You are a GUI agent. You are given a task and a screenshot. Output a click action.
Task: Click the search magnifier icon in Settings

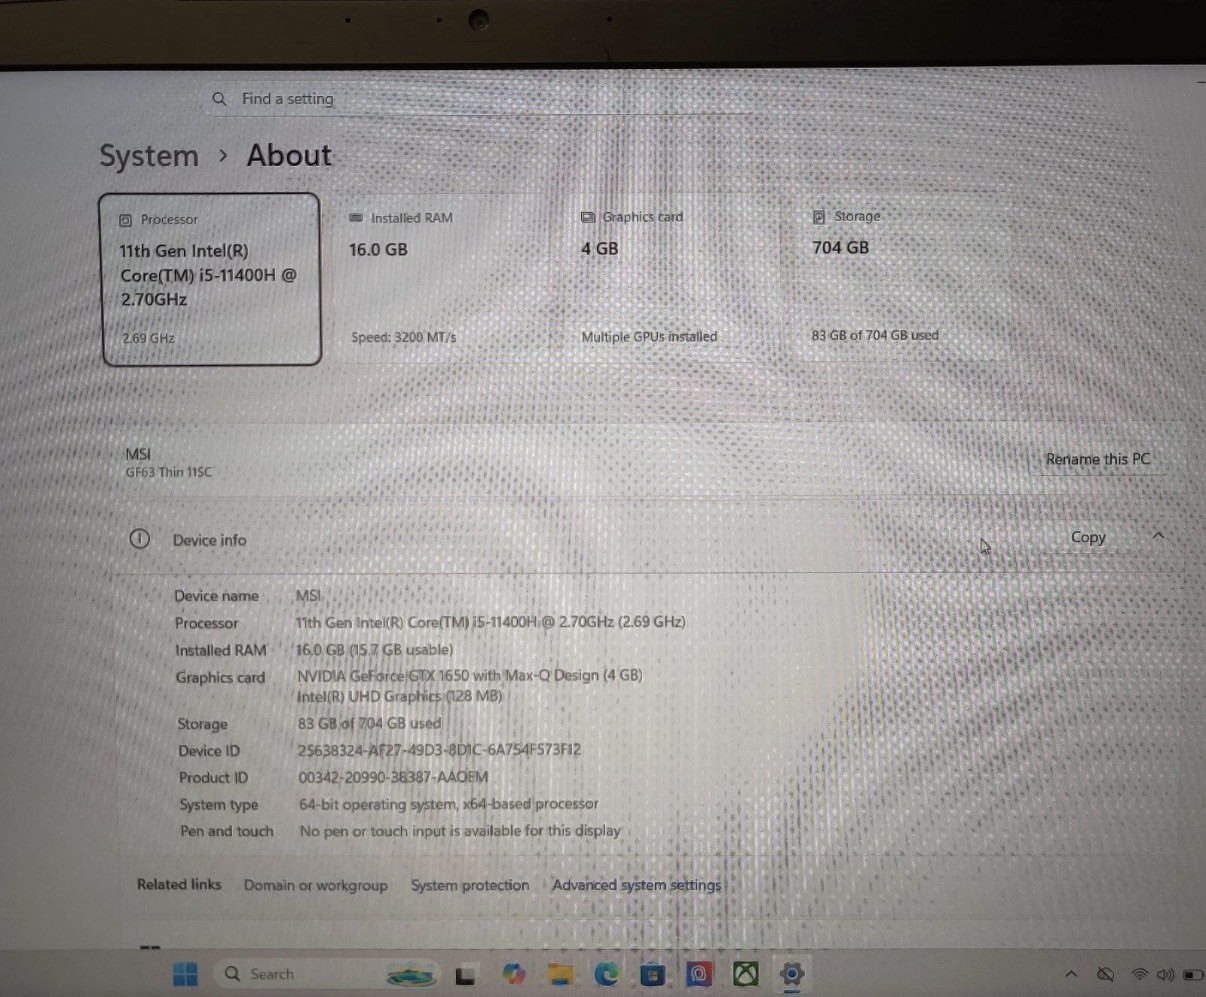[220, 99]
